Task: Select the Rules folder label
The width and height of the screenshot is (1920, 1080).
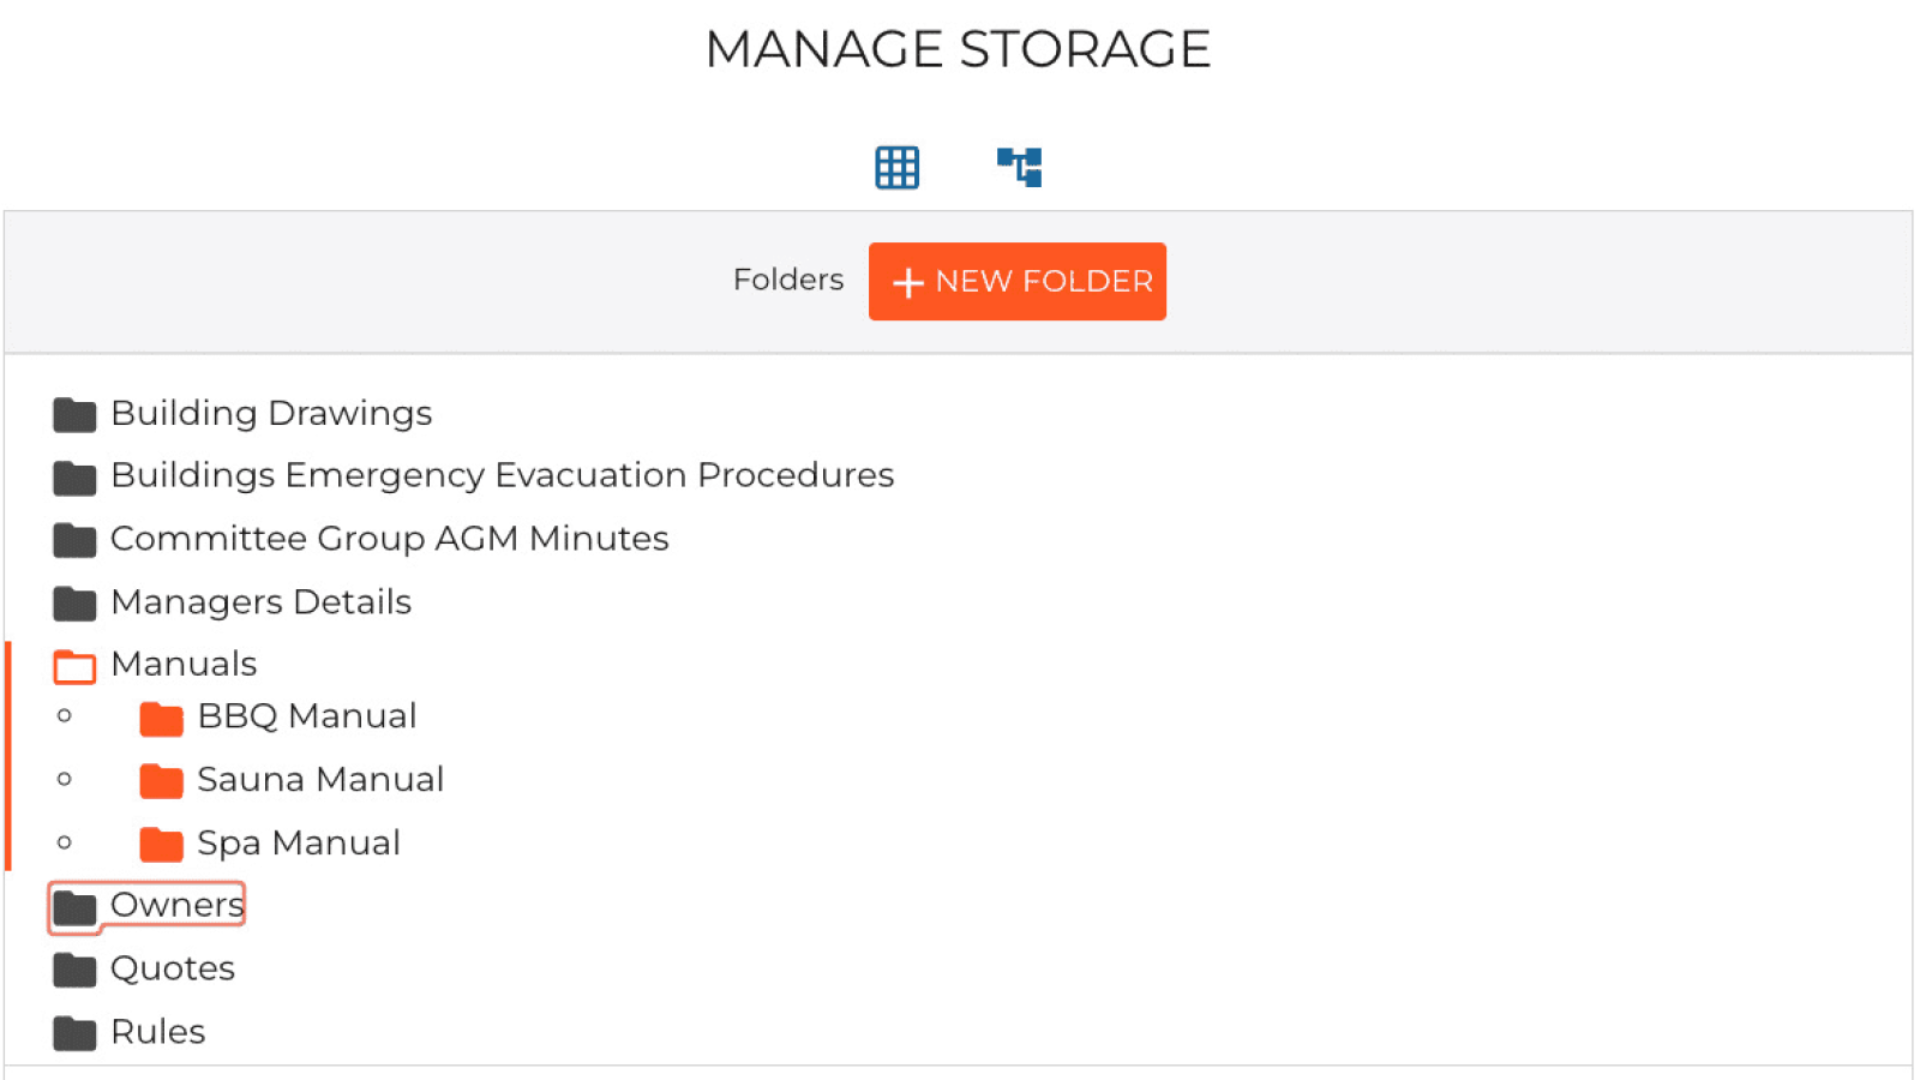Action: click(158, 1031)
